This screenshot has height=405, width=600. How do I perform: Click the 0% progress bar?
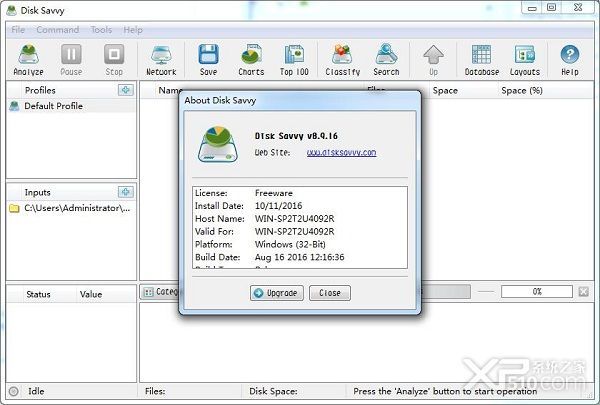coord(536,292)
